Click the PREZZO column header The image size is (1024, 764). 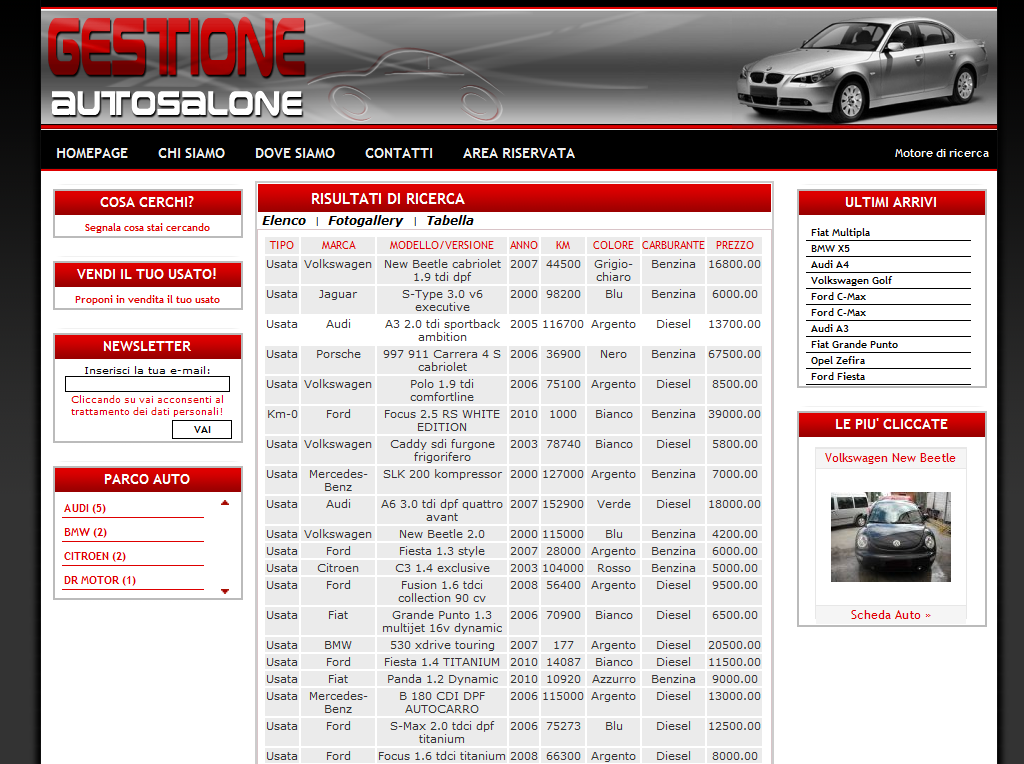click(x=735, y=246)
